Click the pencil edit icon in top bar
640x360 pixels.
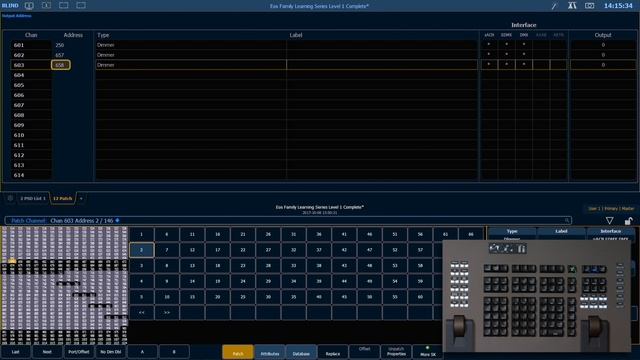pyautogui.click(x=554, y=6)
